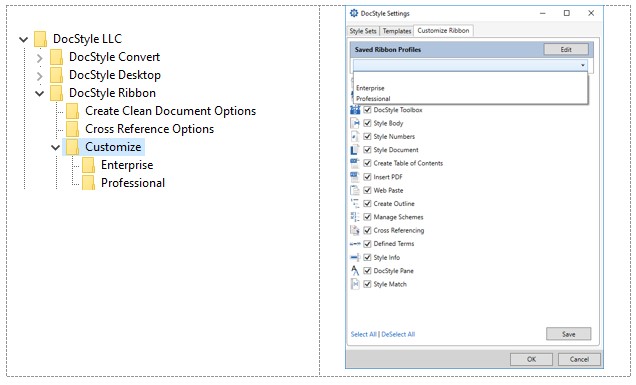The height and width of the screenshot is (385, 636).
Task: Click the Save button
Action: tap(568, 334)
